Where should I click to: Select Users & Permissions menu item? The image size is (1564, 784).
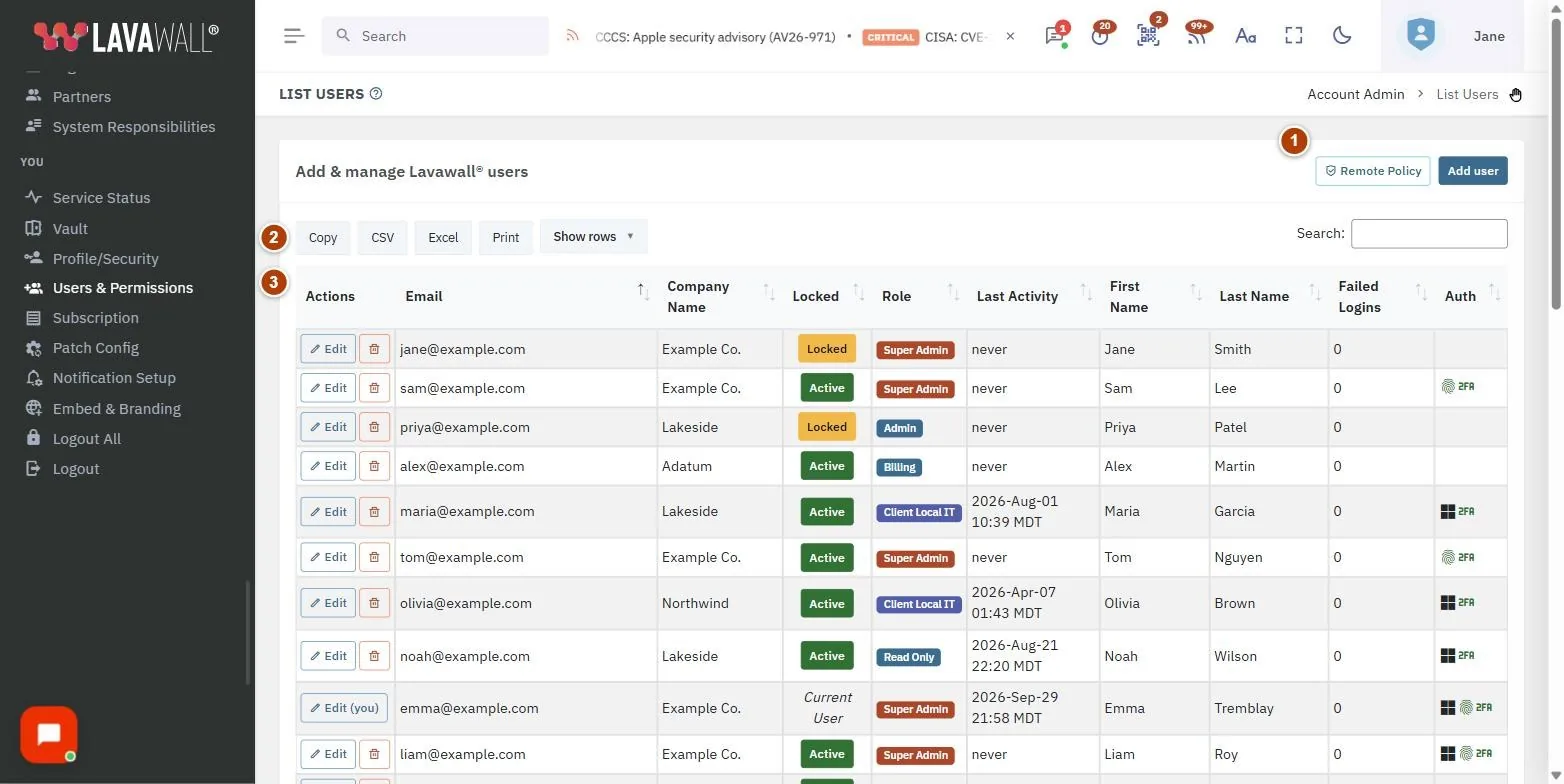(x=122, y=288)
